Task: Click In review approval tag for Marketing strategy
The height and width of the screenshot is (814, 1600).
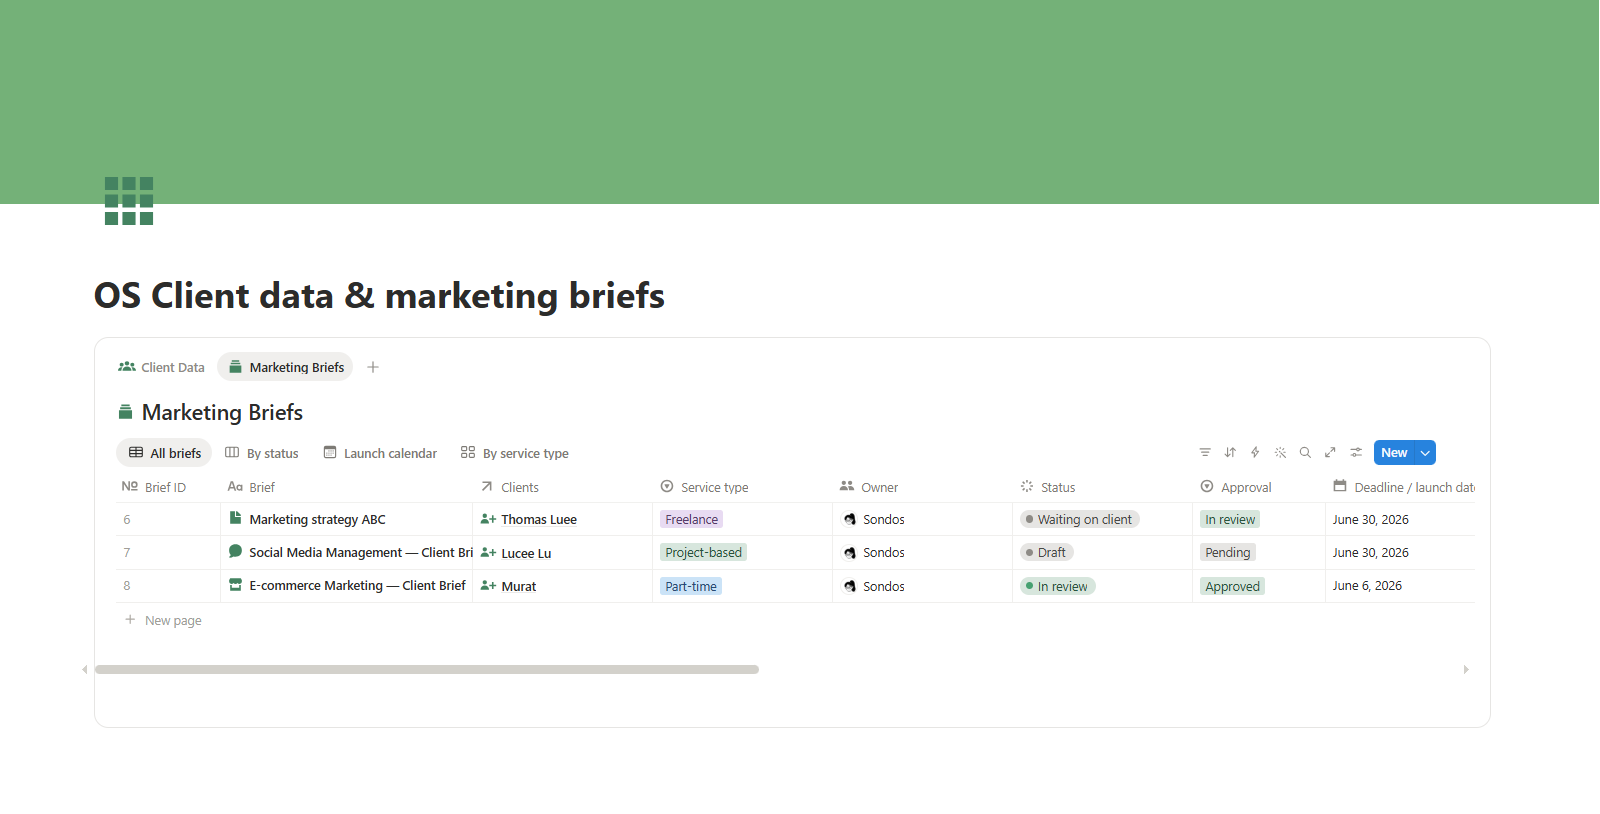Action: [1230, 519]
